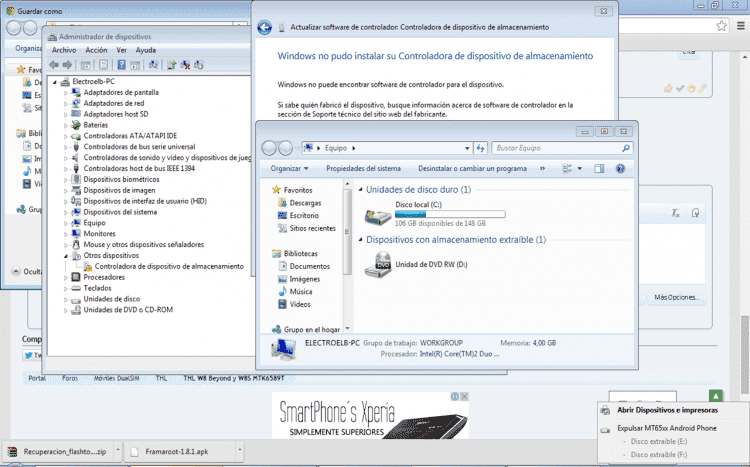
Task: Click Portal link in forum breadcrumb
Action: click(37, 378)
